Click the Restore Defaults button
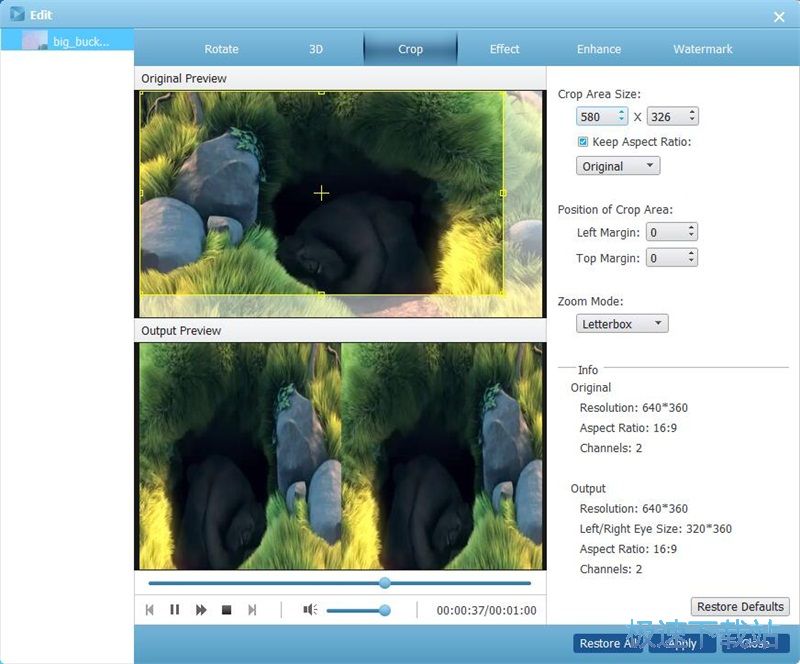Viewport: 800px width, 664px height. (740, 606)
